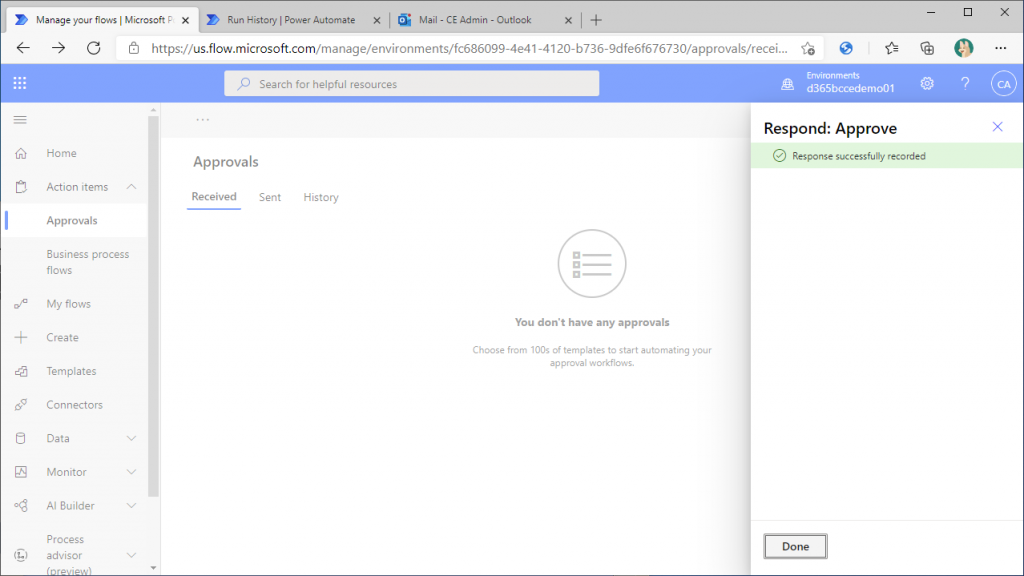The height and width of the screenshot is (576, 1024).
Task: Click the Templates icon in sidebar
Action: (x=21, y=371)
